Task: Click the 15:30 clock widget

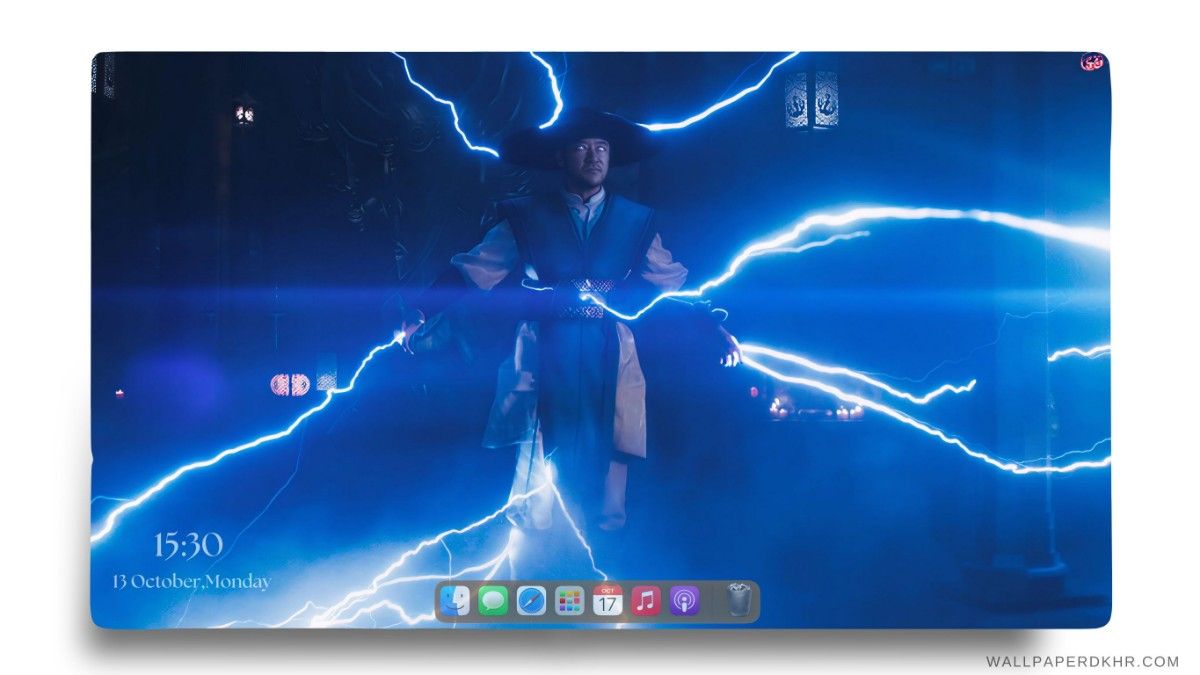Action: pos(188,545)
